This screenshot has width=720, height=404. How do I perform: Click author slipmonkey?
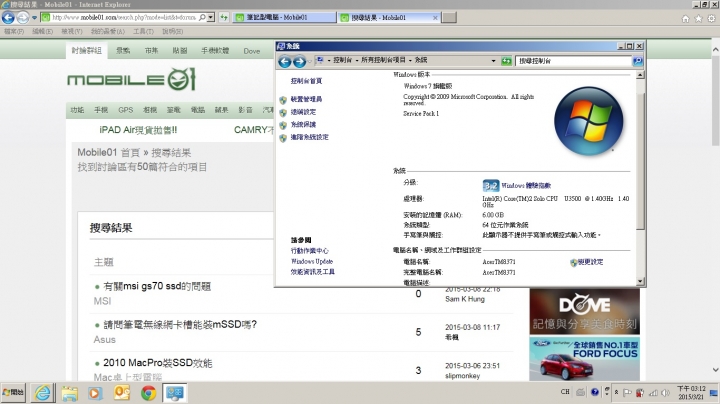point(462,376)
